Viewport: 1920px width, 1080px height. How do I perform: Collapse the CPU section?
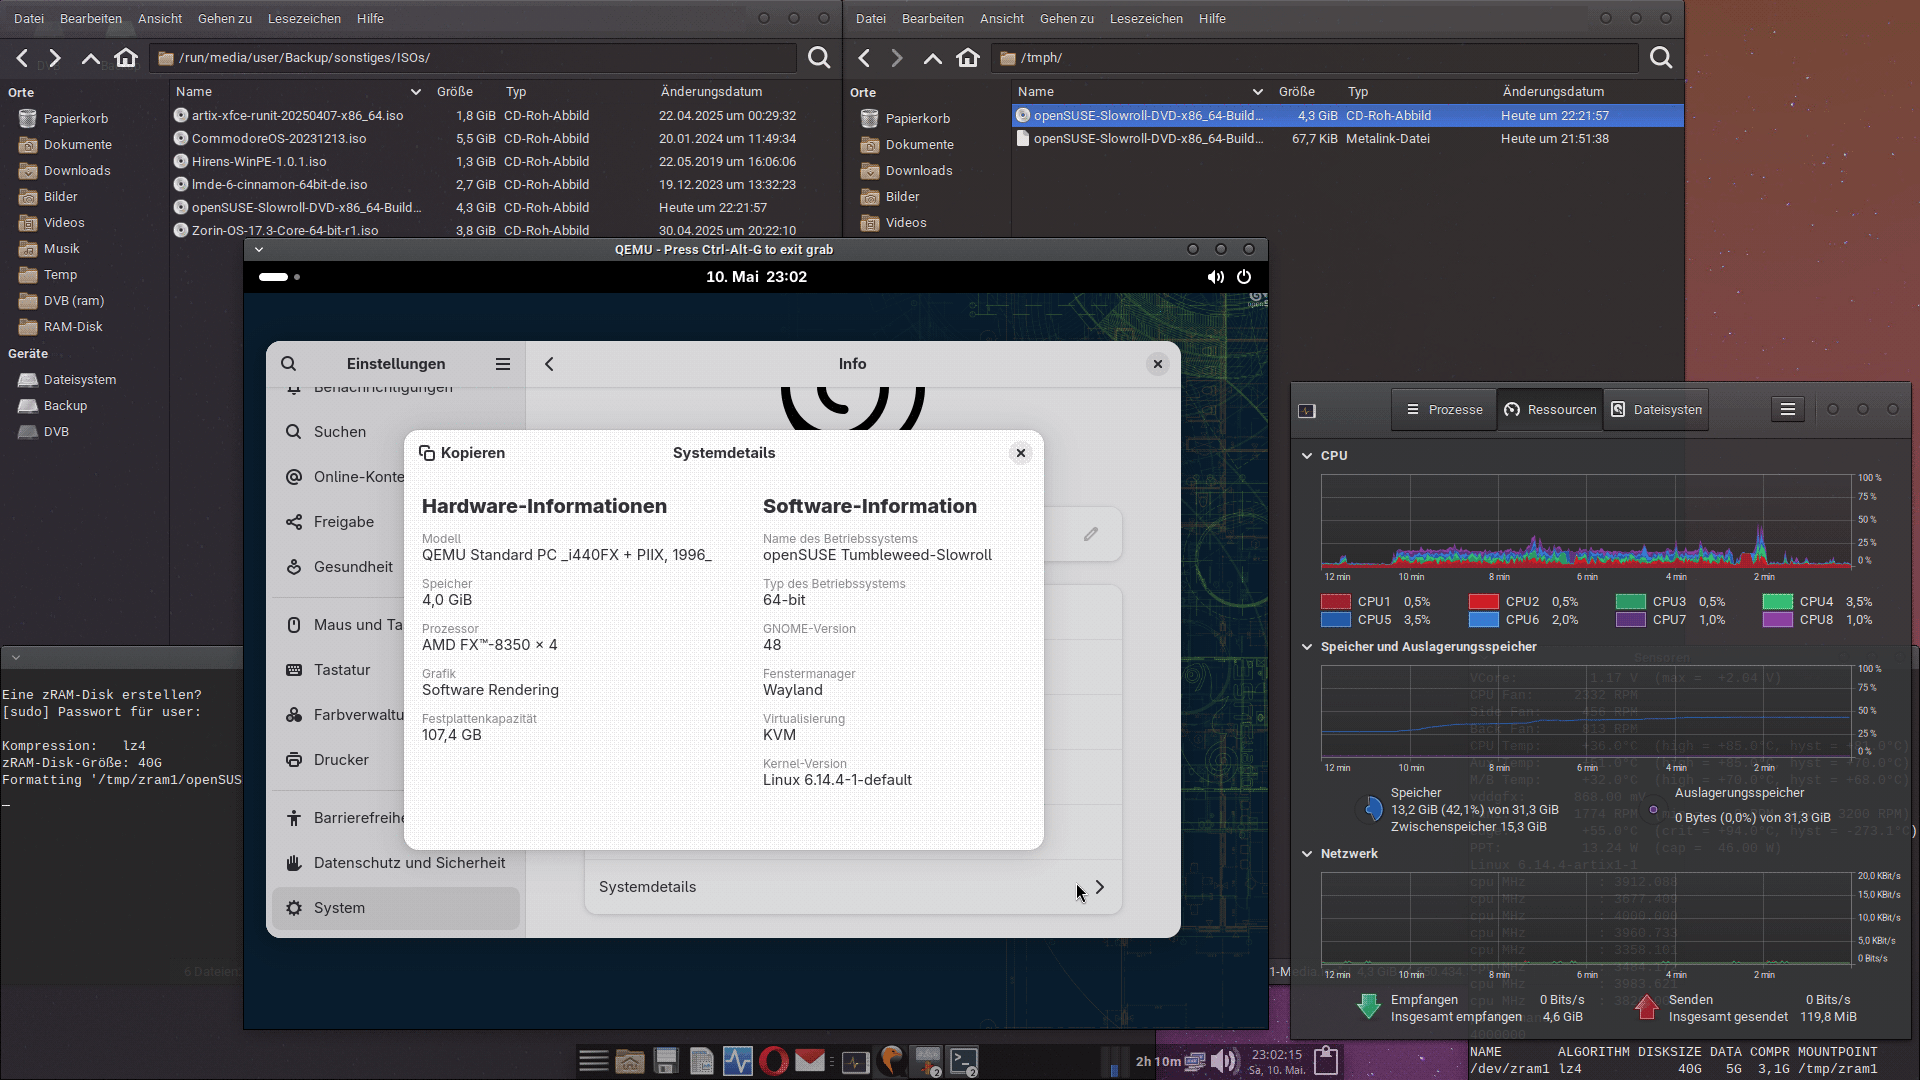coord(1307,455)
